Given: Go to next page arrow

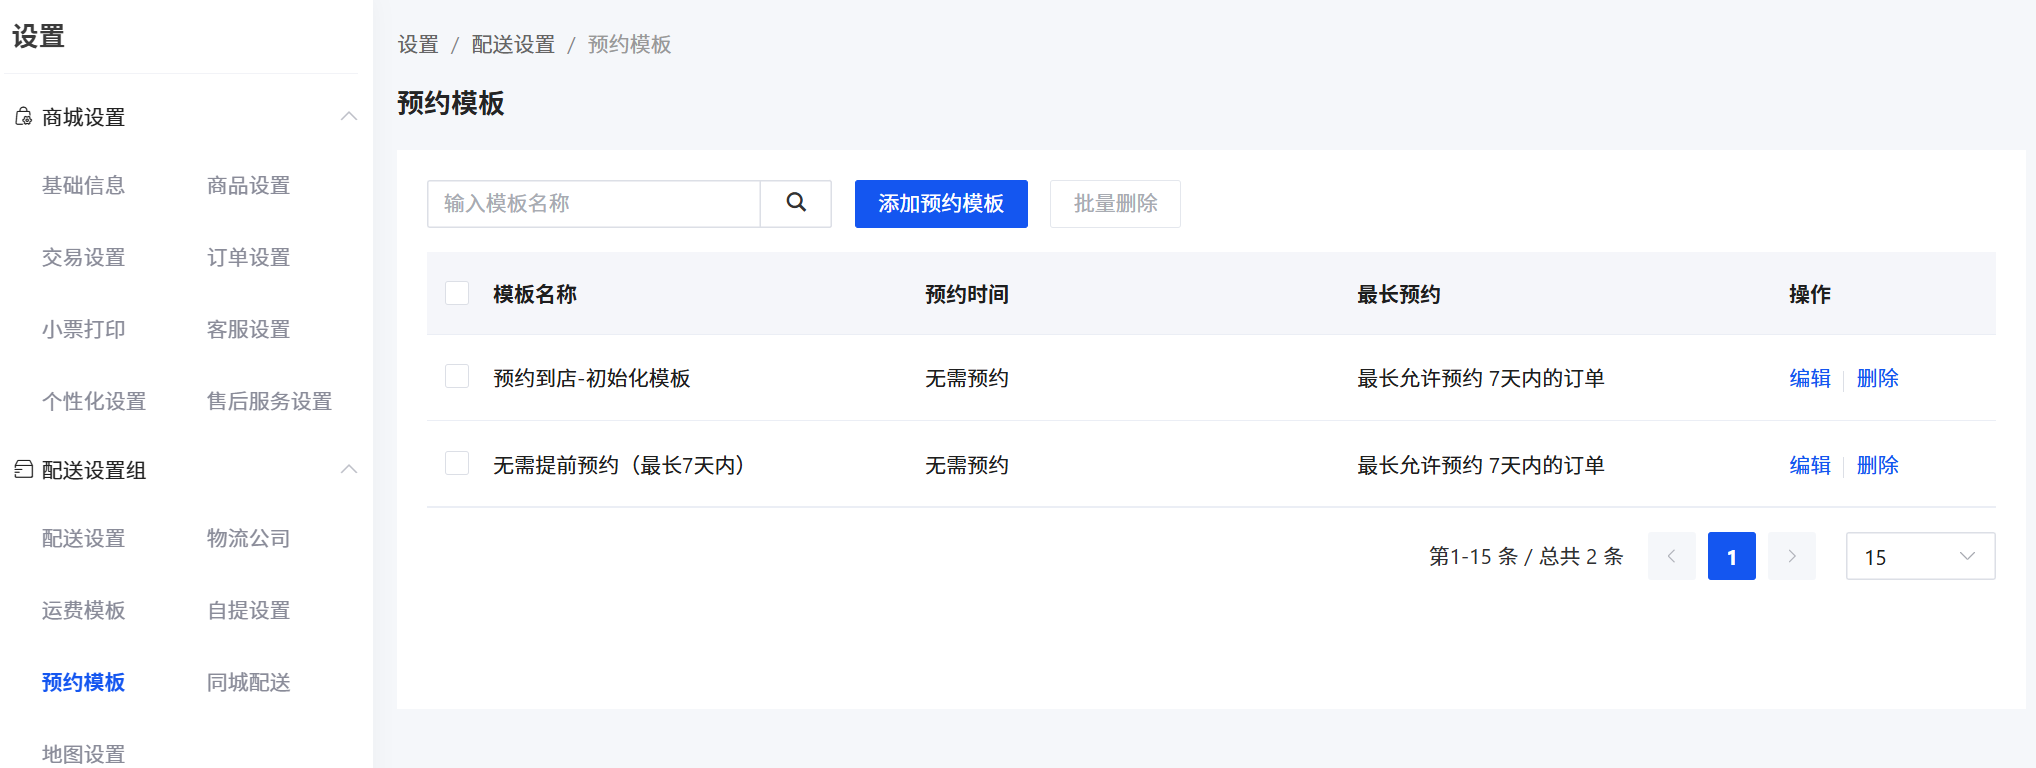Looking at the screenshot, I should (1791, 556).
